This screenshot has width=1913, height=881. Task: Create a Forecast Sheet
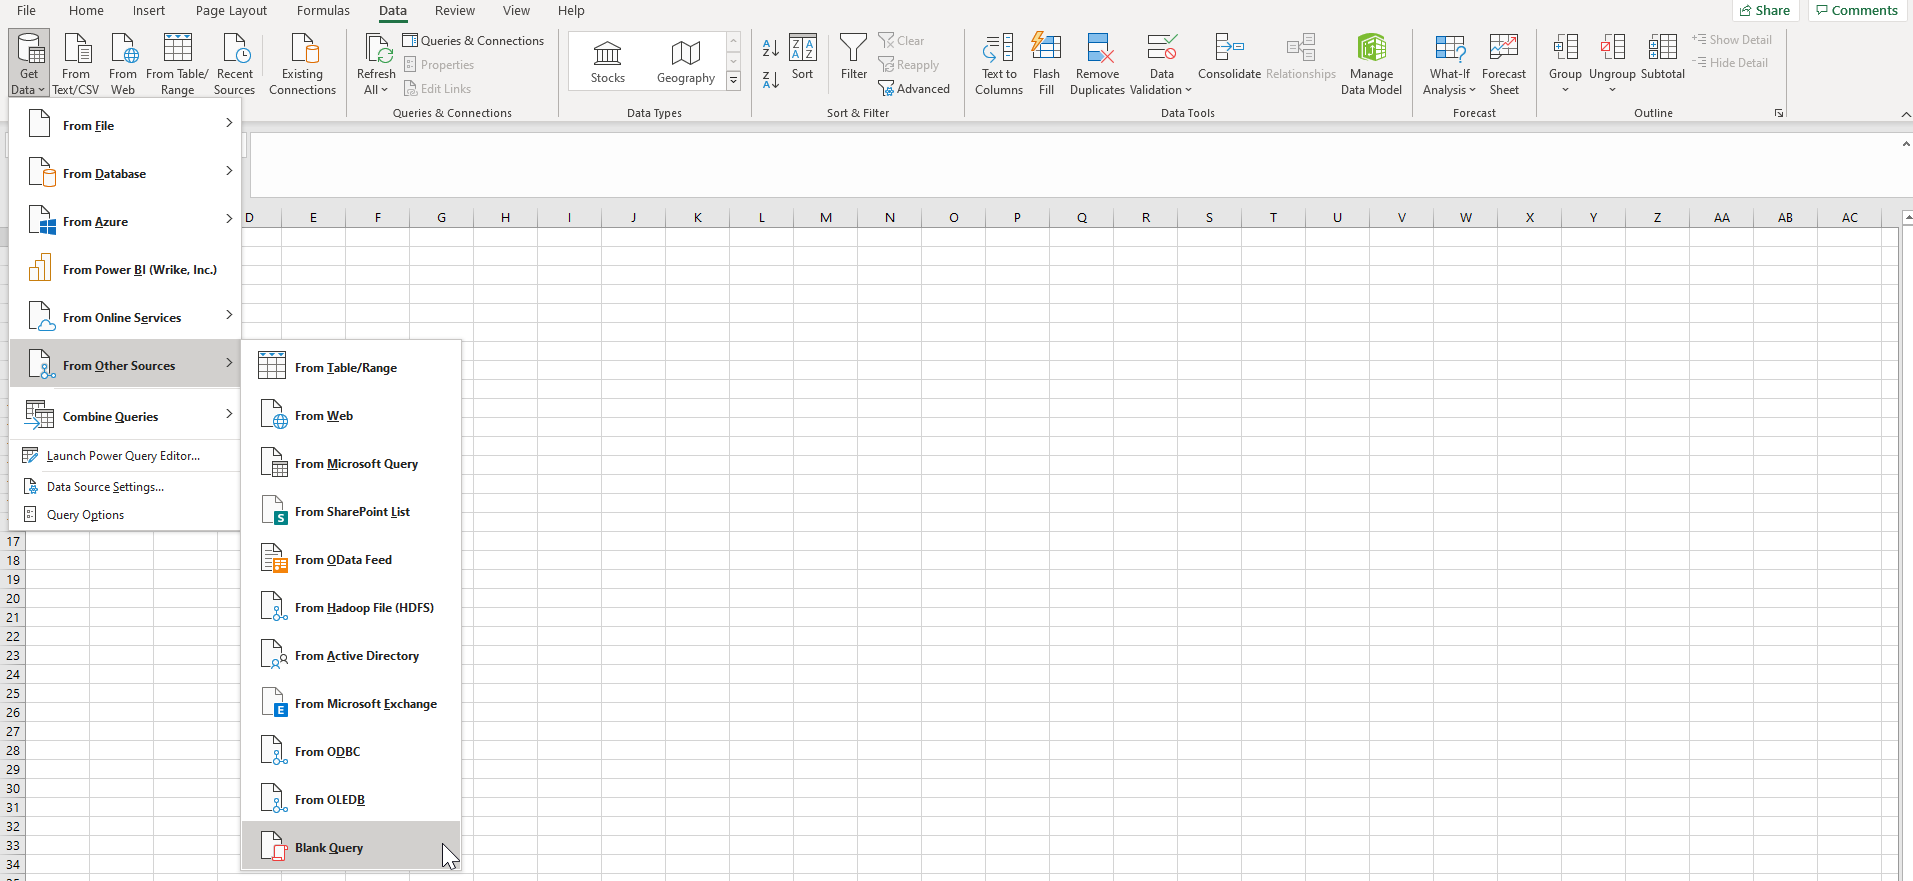tap(1504, 64)
